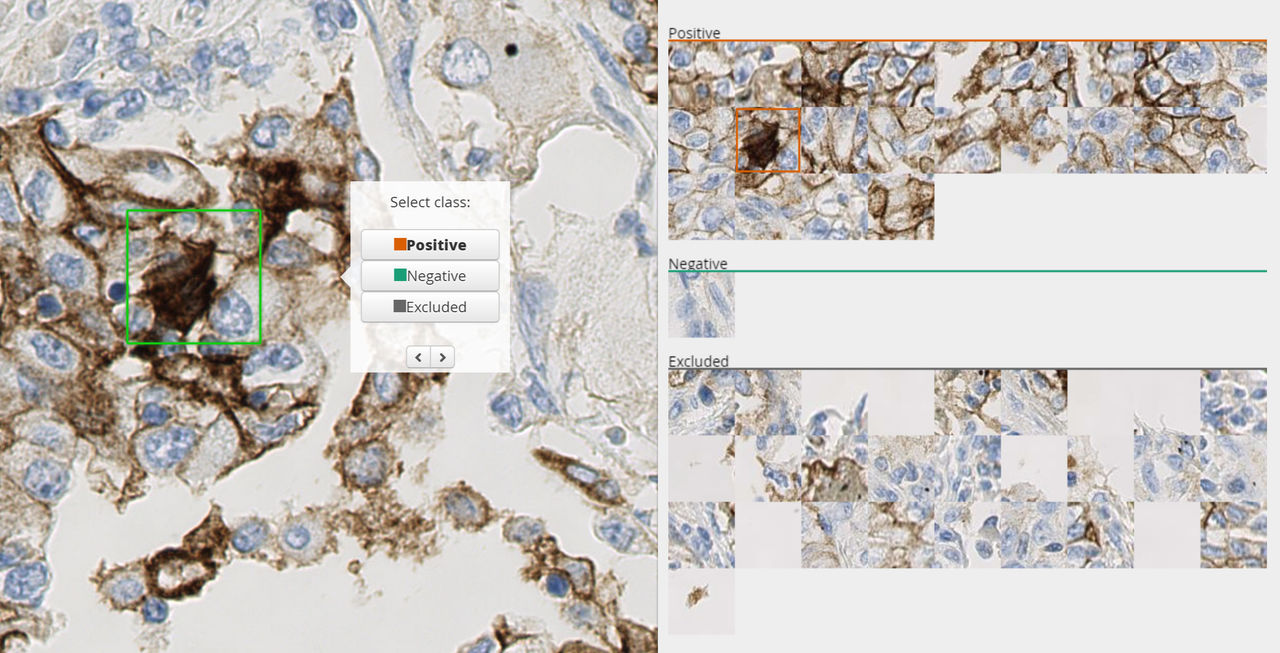Select the first thumbnail in Positive's second row

tap(701, 140)
